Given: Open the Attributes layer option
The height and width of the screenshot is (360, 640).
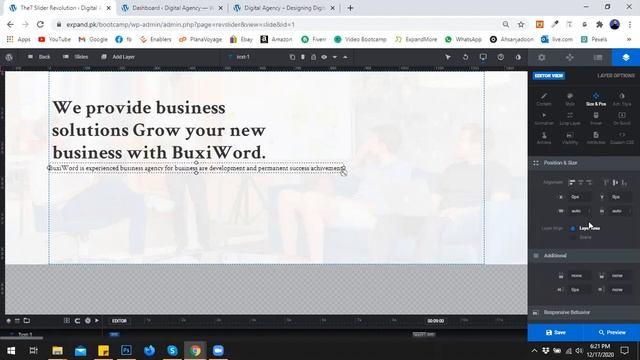Looking at the screenshot, I should pos(596,138).
